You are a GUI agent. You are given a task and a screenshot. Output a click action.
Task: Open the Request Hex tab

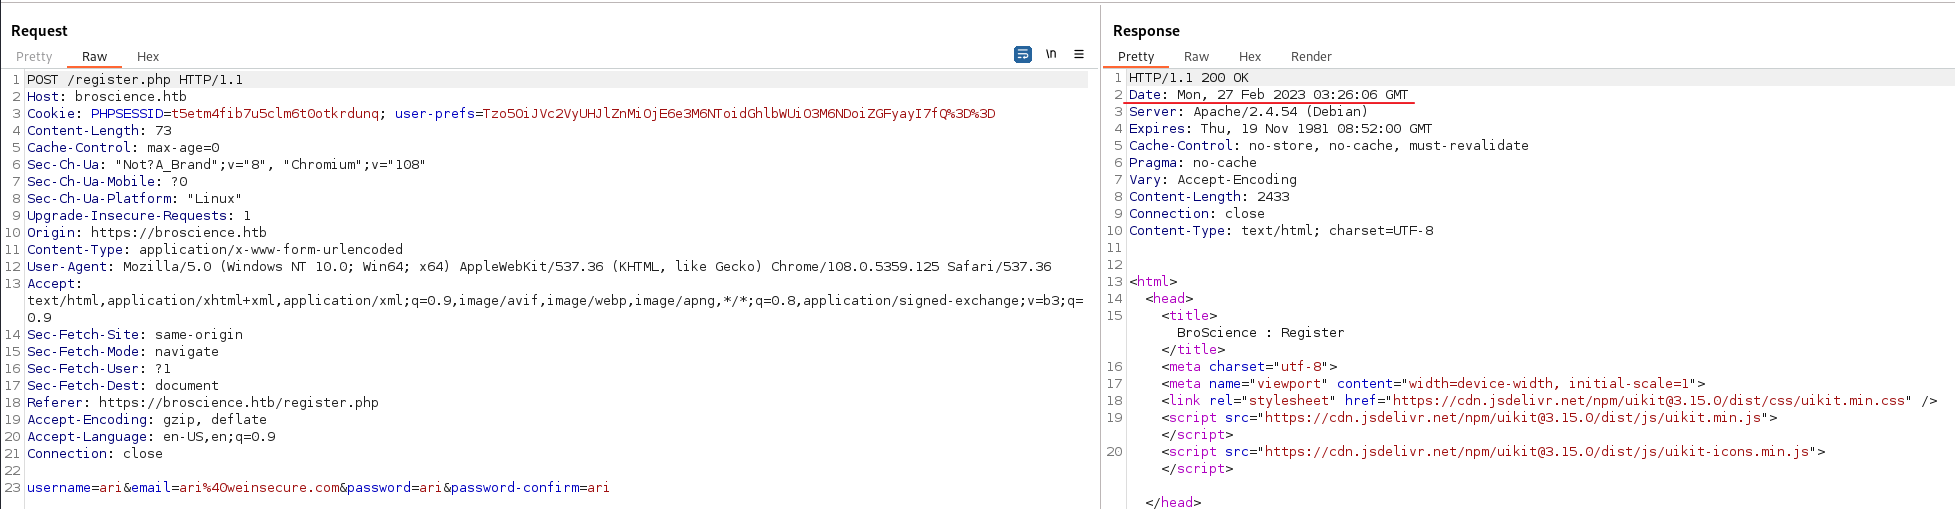click(x=148, y=57)
